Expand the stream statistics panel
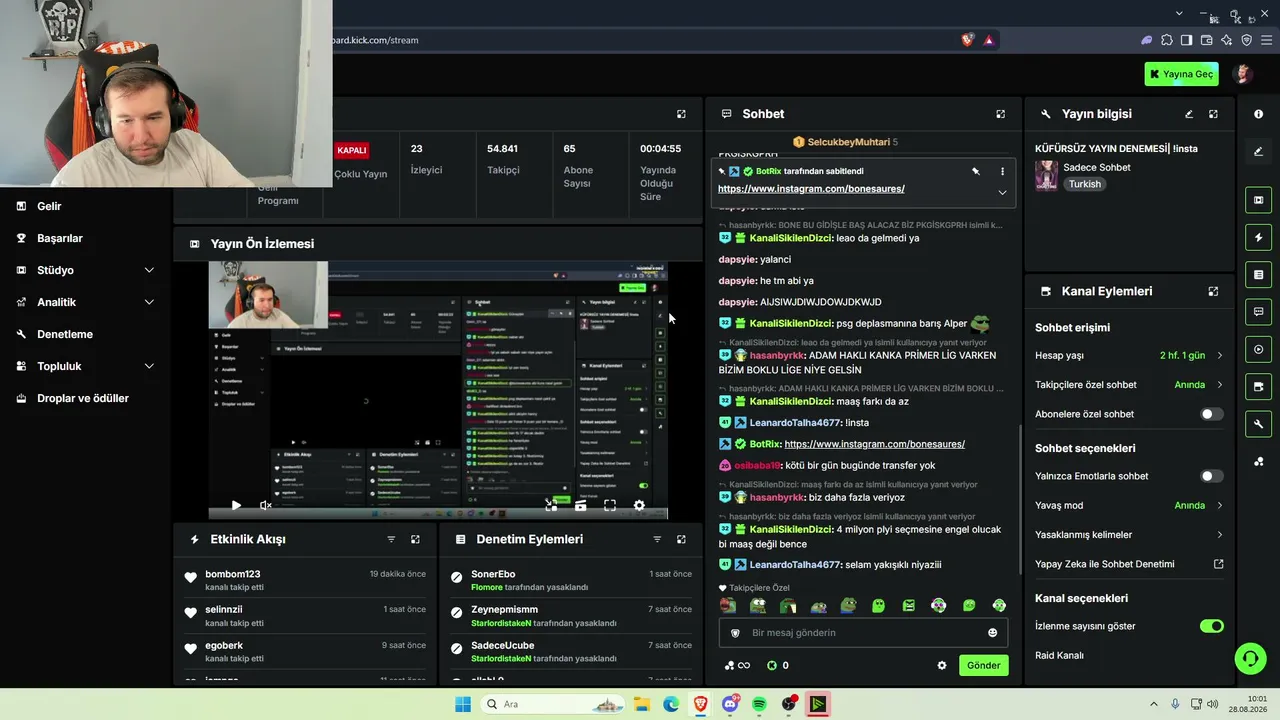Viewport: 1280px width, 720px height. pyautogui.click(x=681, y=114)
